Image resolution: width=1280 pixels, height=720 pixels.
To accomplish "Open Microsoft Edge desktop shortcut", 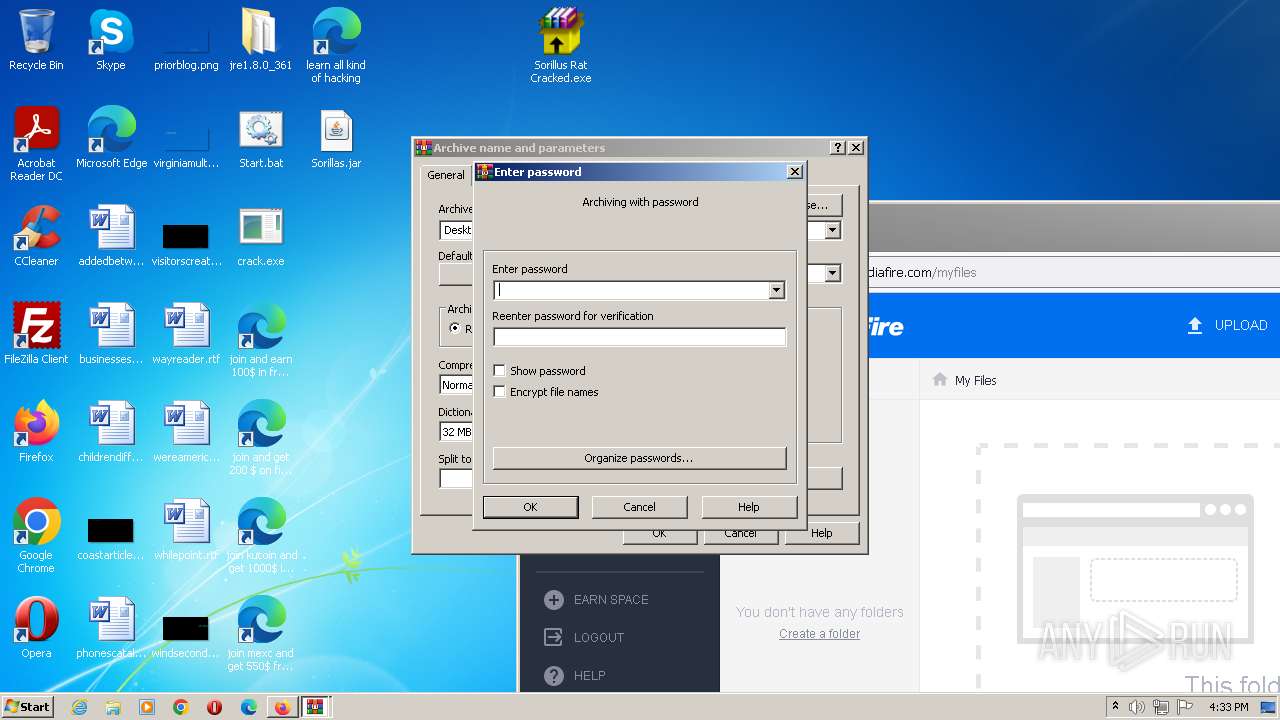I will click(x=111, y=138).
